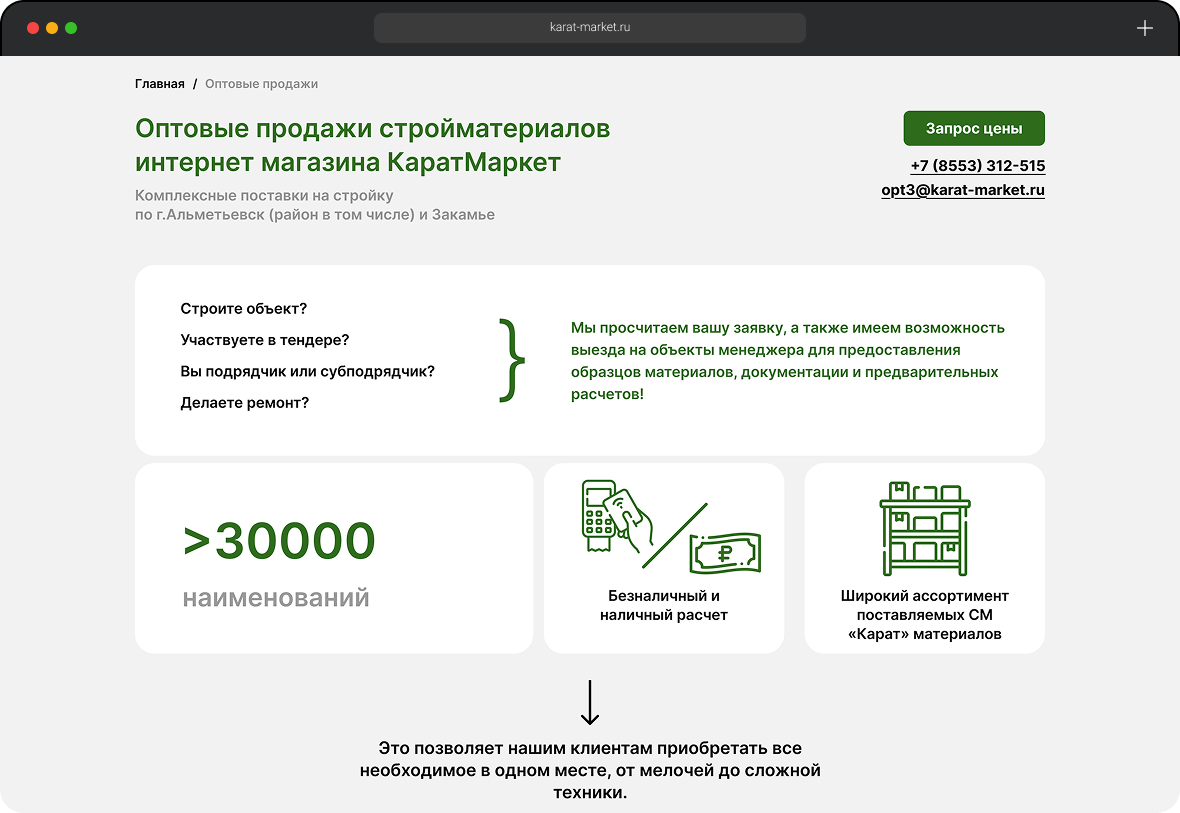Open the opt3@karat-market.ru email link
Screen dimensions: 1180x813
pyautogui.click(x=962, y=190)
